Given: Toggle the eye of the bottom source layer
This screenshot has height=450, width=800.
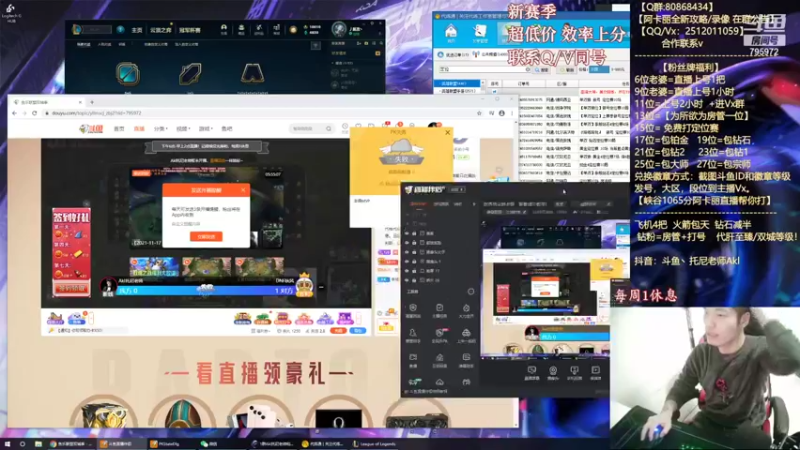Looking at the screenshot, I should pos(407,280).
